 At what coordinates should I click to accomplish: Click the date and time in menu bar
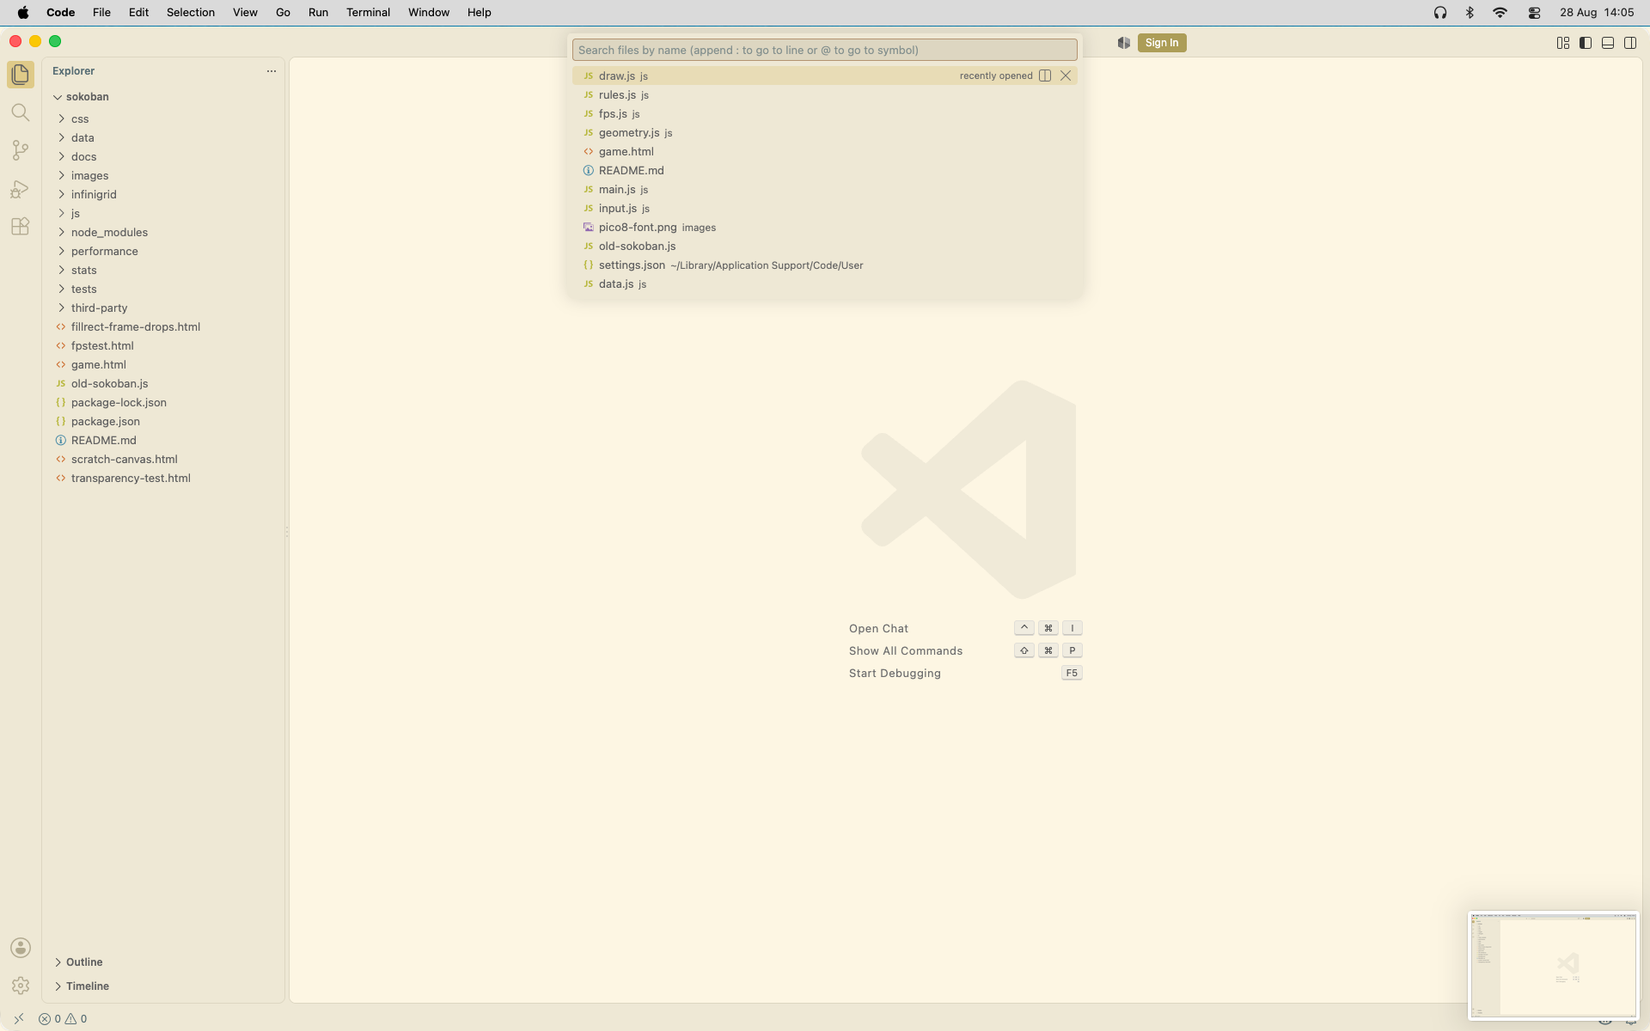pyautogui.click(x=1597, y=12)
